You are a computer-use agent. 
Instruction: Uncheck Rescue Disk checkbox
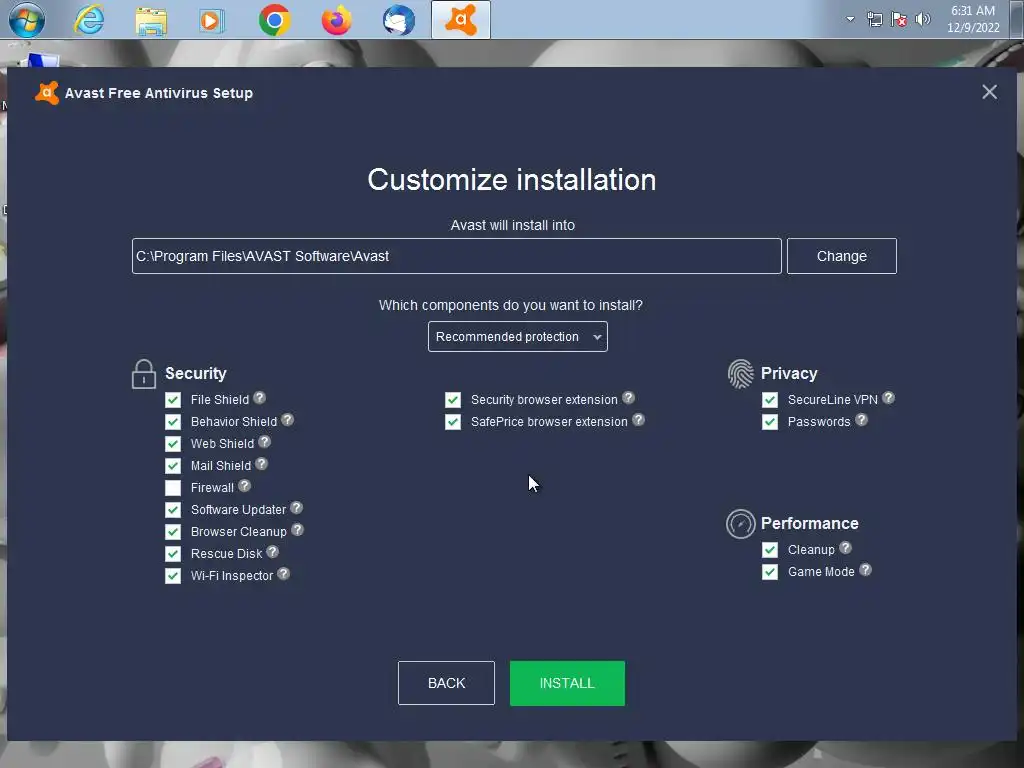173,554
